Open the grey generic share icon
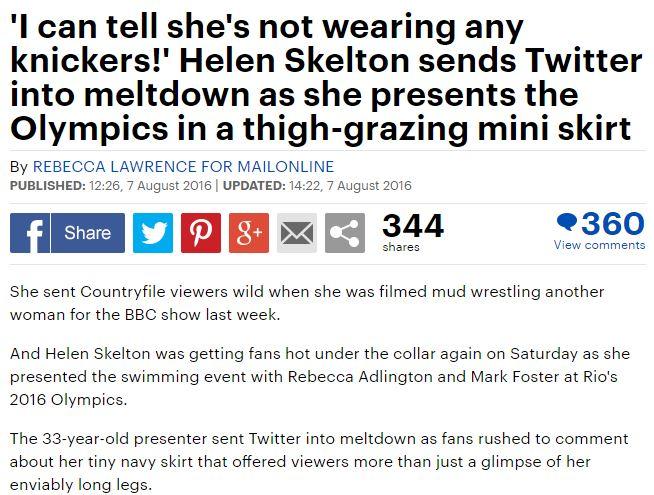This screenshot has width=654, height=495. [x=345, y=233]
